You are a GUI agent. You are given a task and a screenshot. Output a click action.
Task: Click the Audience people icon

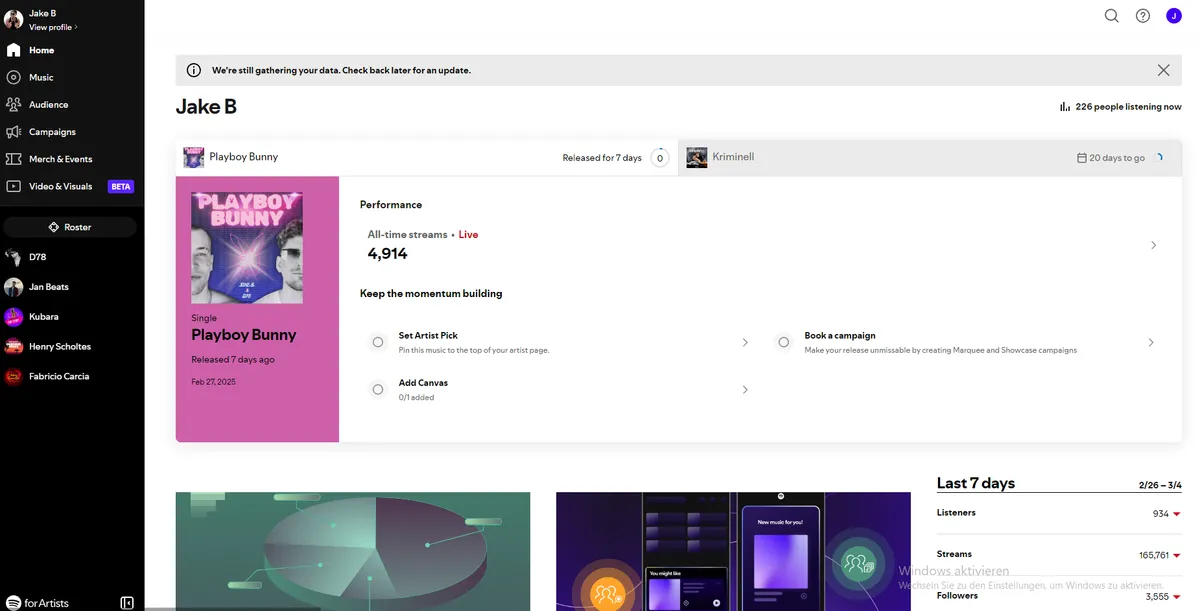point(13,104)
